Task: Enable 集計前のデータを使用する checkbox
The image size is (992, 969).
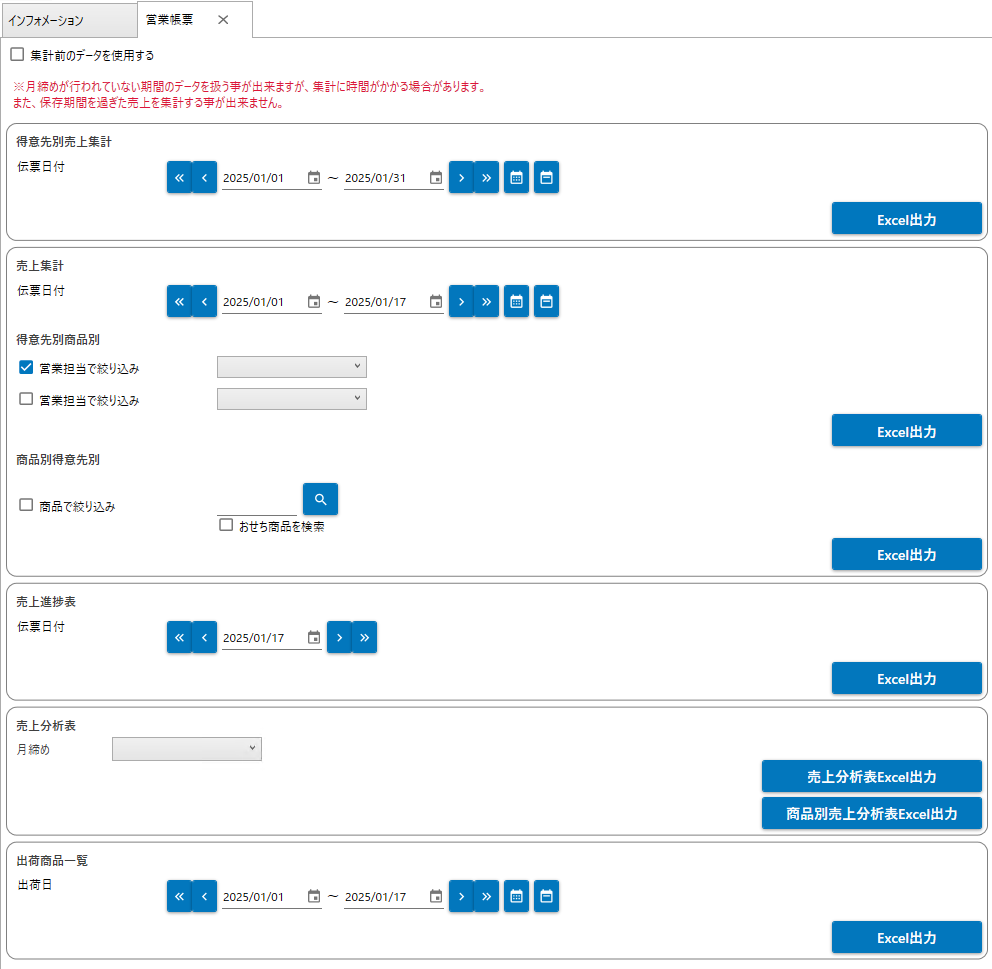Action: (x=18, y=55)
